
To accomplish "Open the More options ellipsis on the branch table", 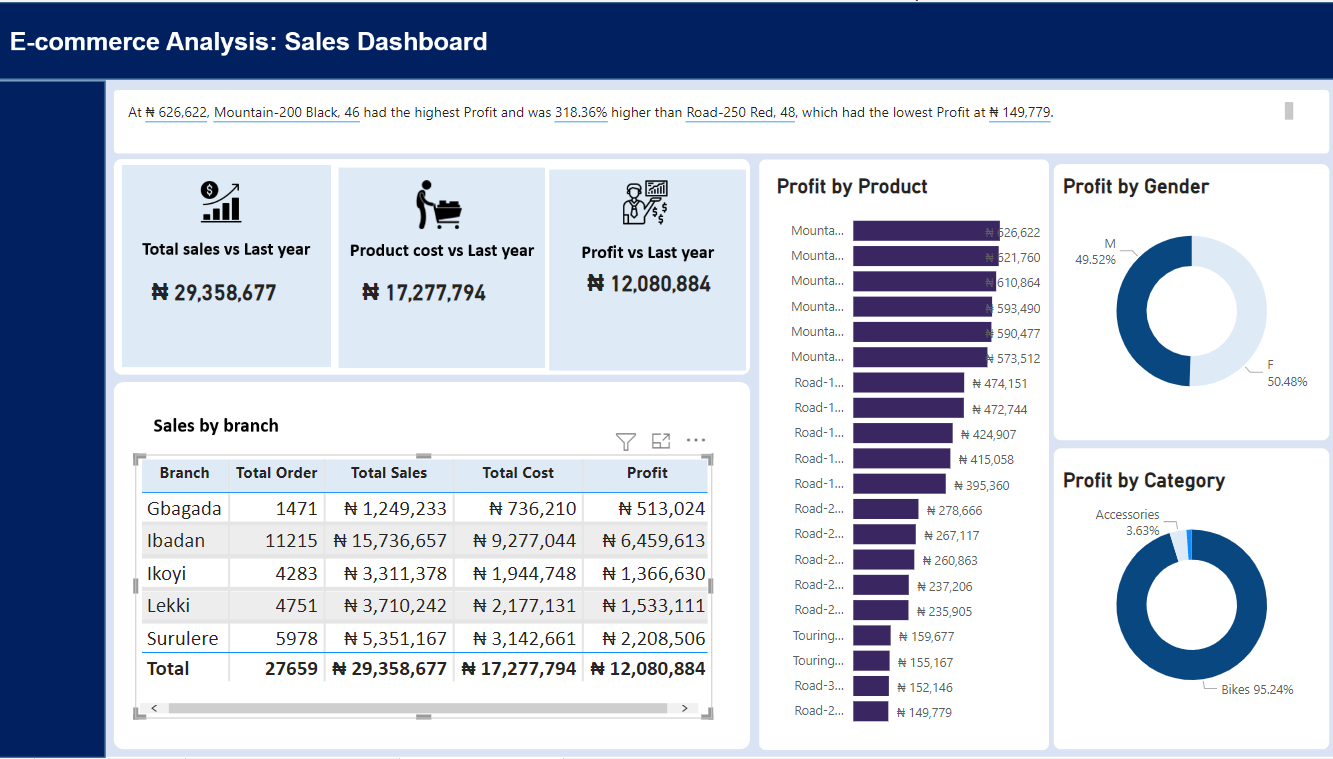I will (696, 440).
